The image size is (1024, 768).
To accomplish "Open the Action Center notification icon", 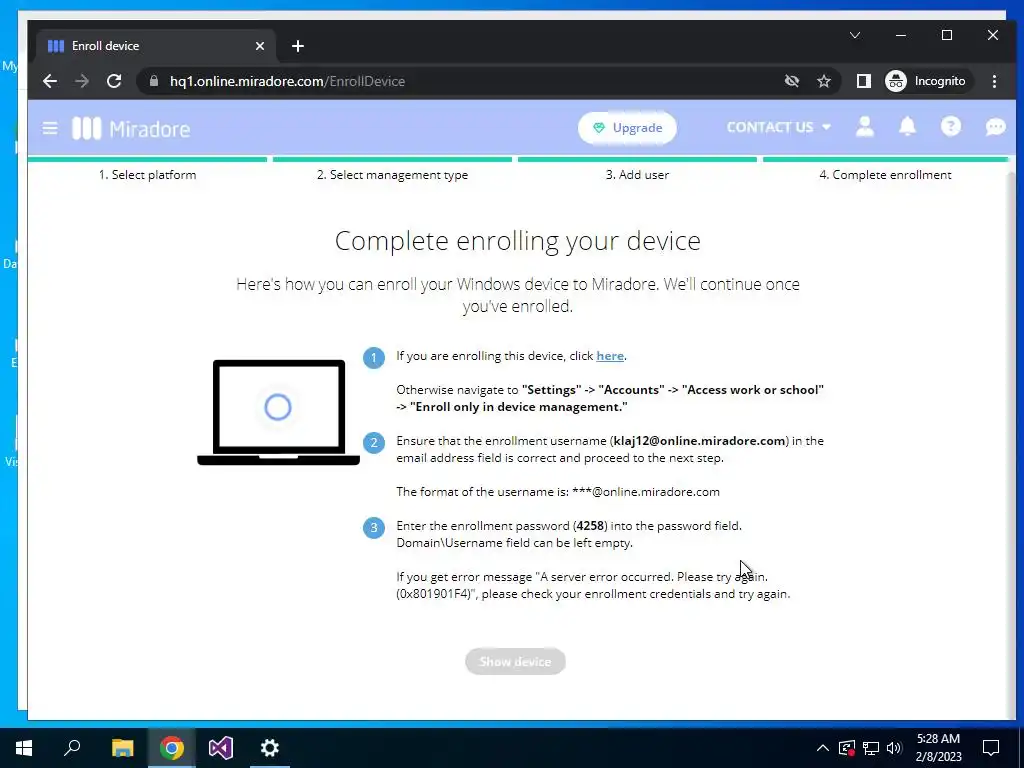I will tap(991, 748).
